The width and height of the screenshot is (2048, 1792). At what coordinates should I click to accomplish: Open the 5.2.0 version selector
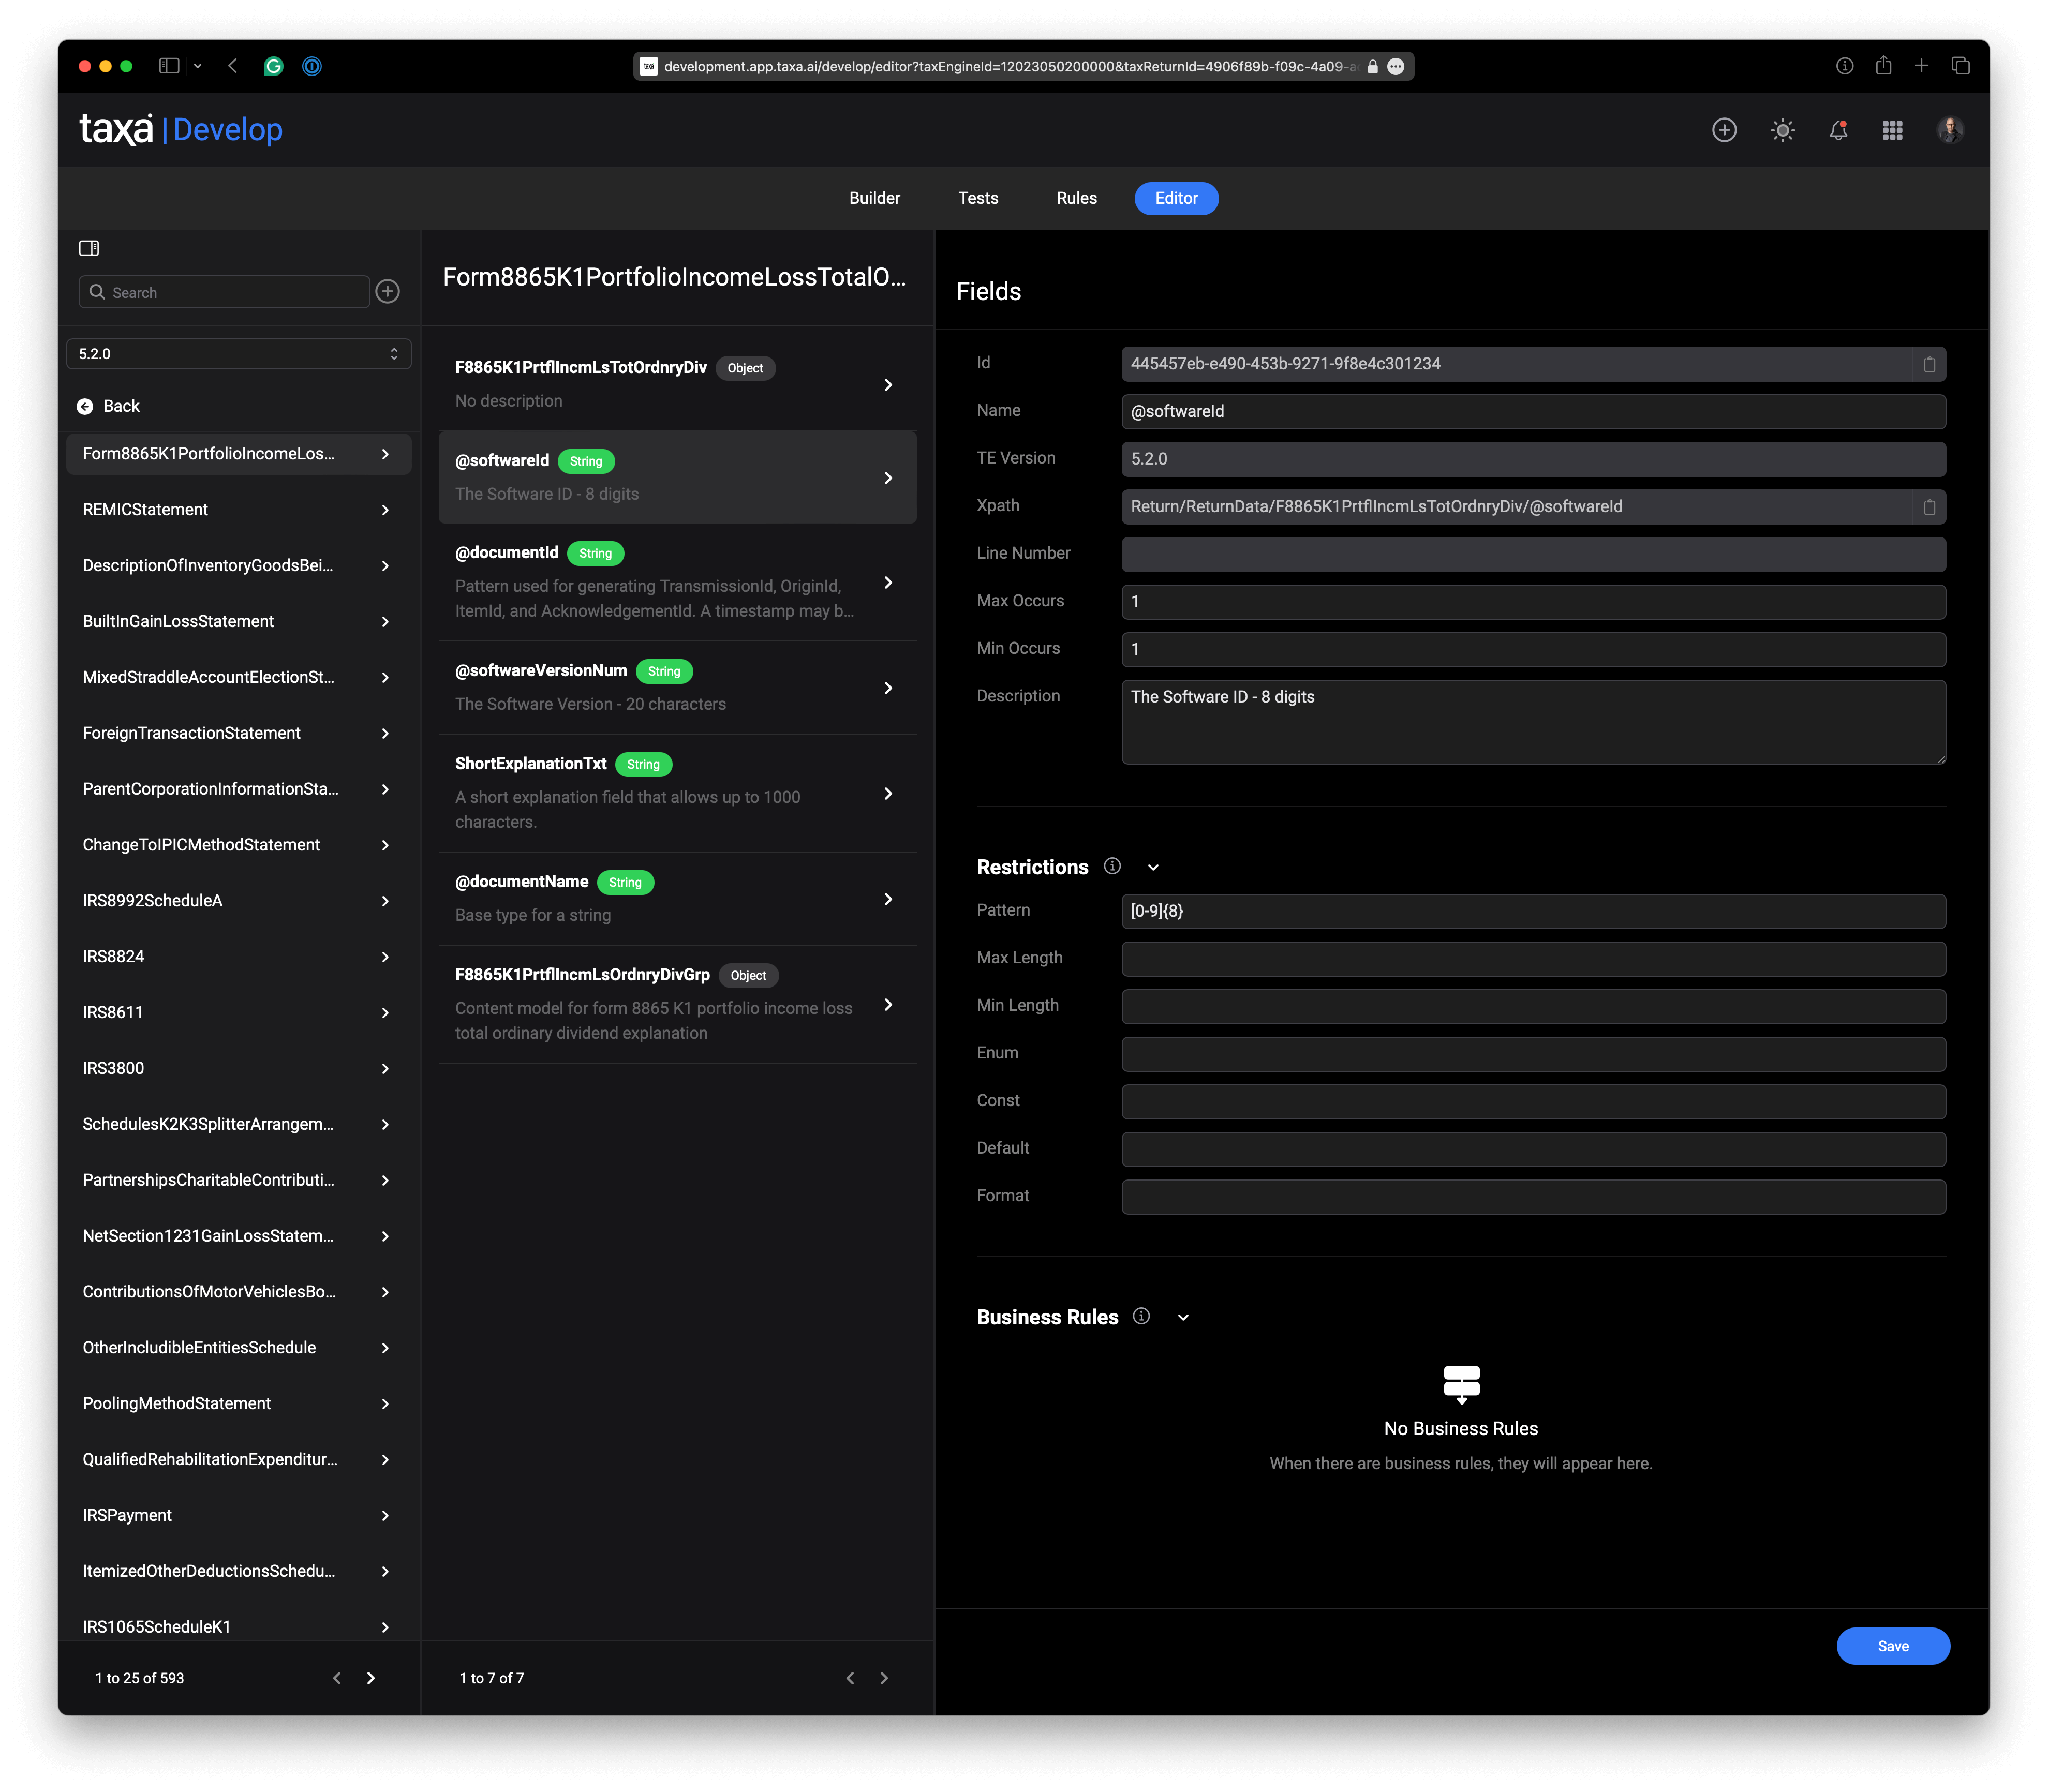click(238, 353)
